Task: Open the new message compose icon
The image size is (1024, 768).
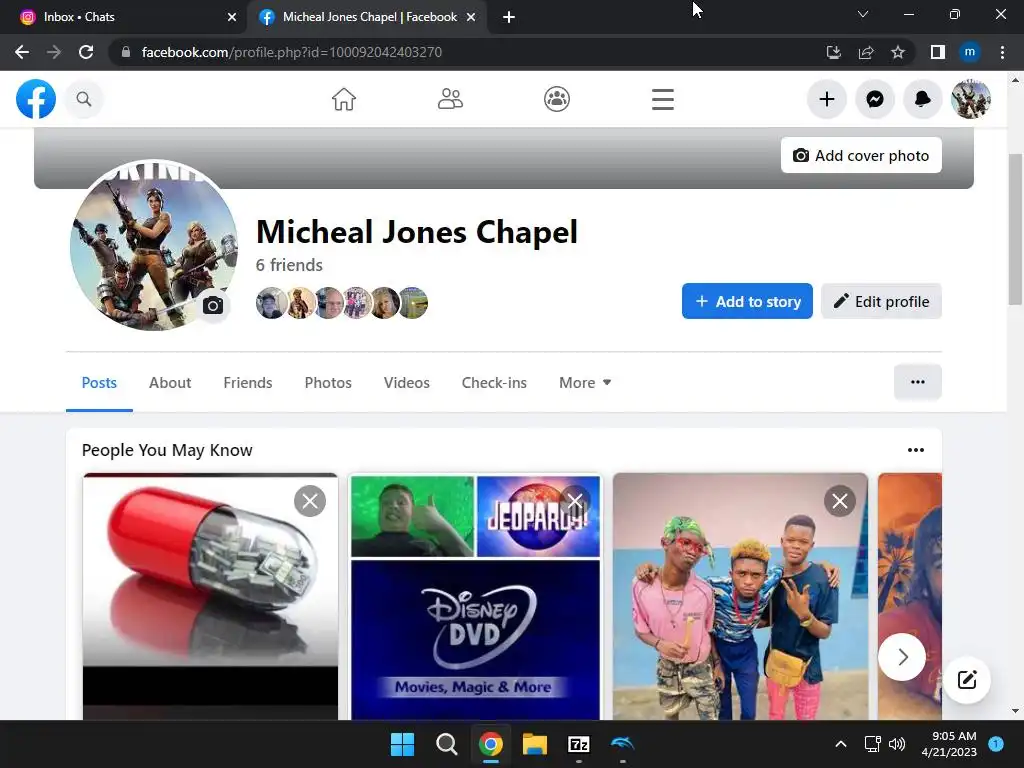Action: point(967,680)
